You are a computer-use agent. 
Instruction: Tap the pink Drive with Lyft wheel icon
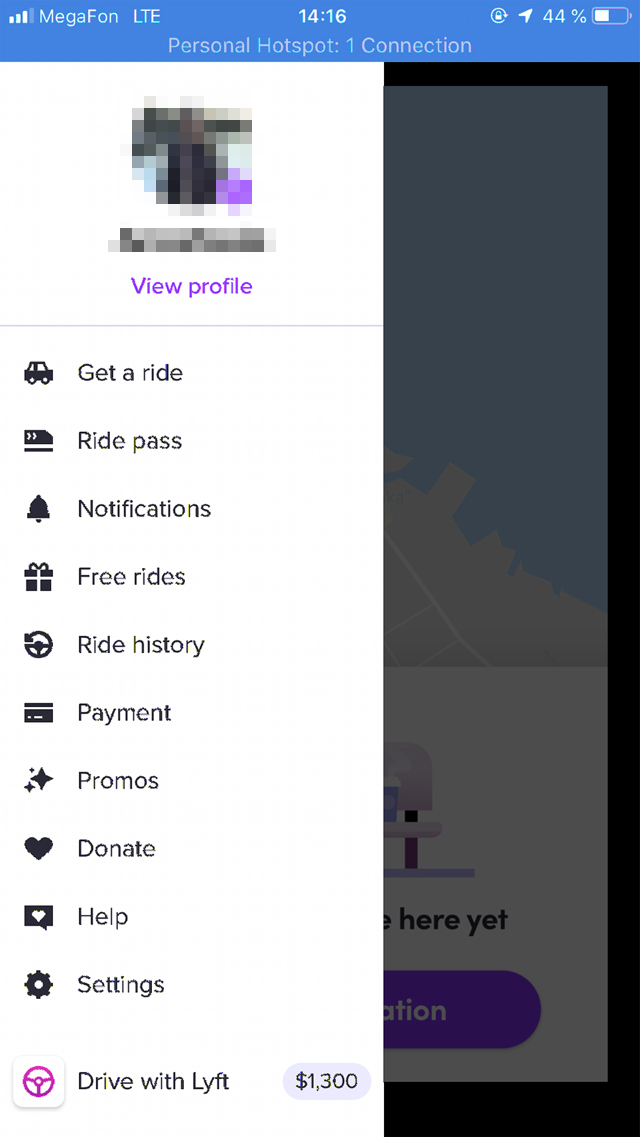coord(38,1082)
